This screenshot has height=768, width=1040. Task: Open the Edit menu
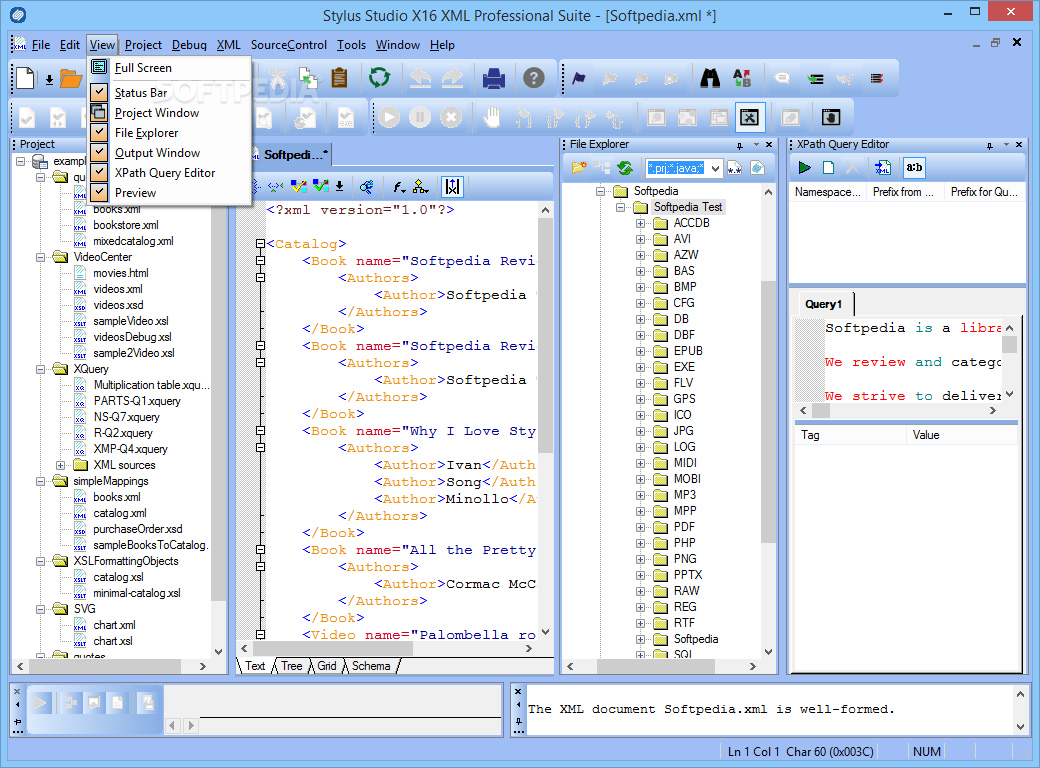[70, 45]
